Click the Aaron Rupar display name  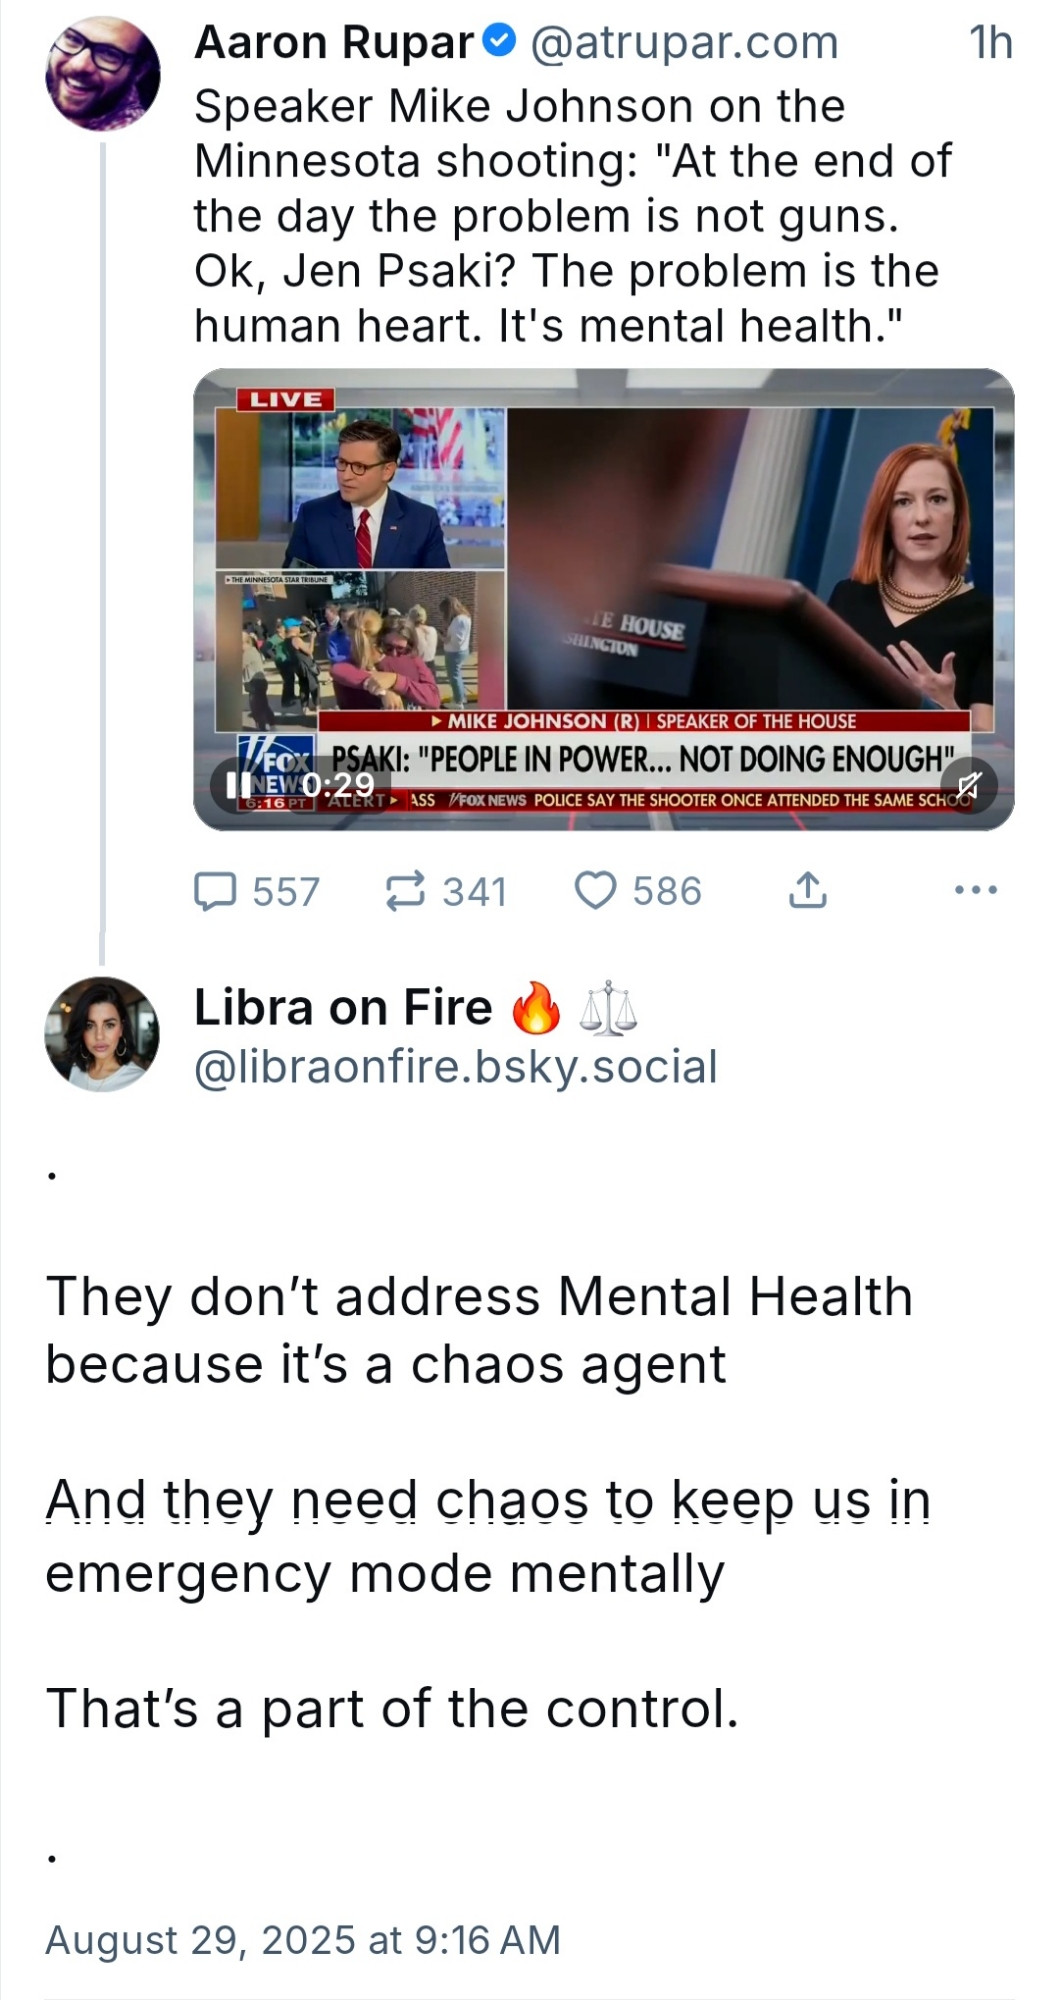point(334,43)
